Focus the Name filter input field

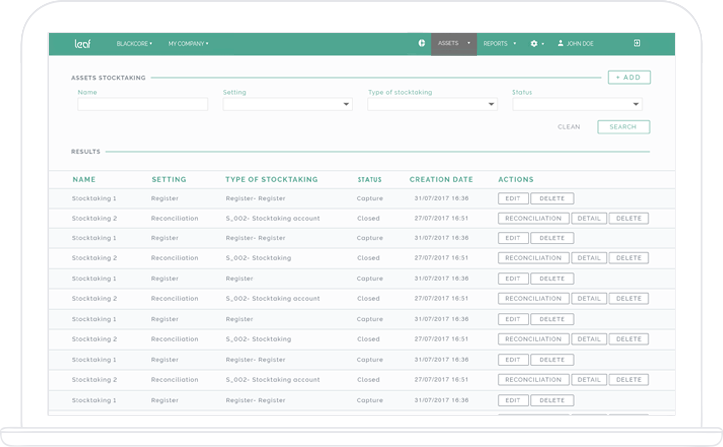click(x=142, y=104)
